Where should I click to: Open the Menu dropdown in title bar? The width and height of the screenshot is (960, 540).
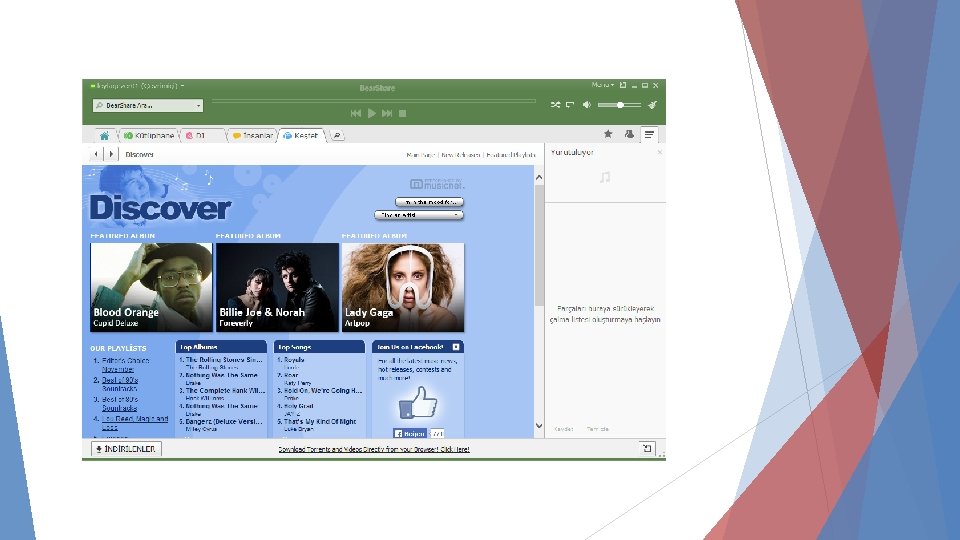click(602, 85)
